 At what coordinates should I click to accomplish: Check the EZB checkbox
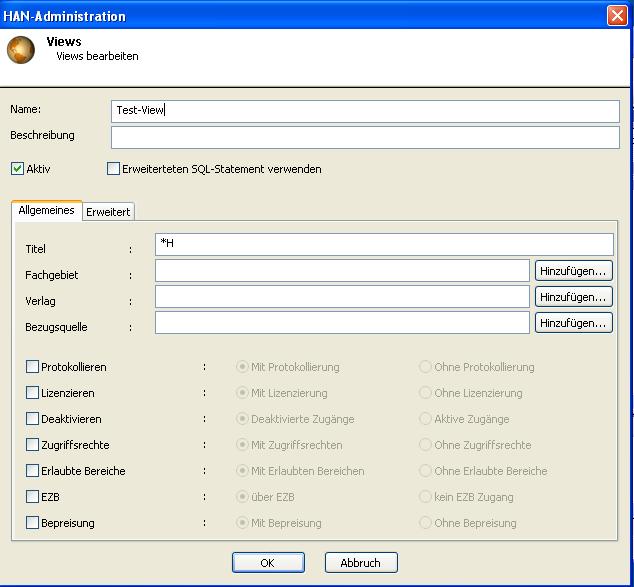pyautogui.click(x=32, y=496)
